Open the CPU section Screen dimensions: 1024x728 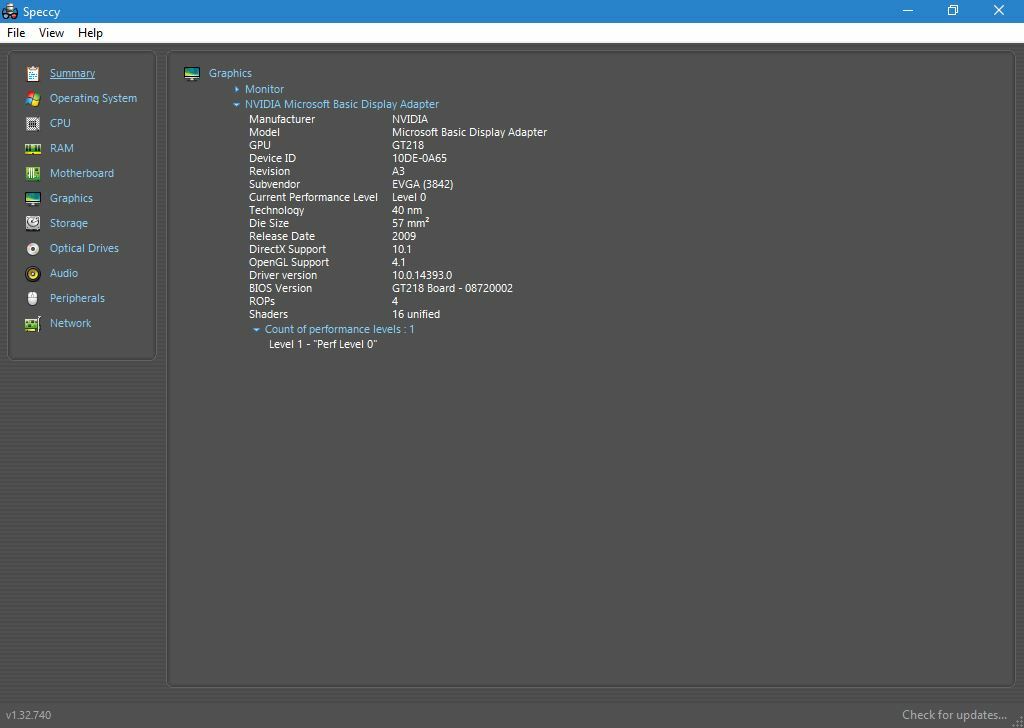(60, 123)
